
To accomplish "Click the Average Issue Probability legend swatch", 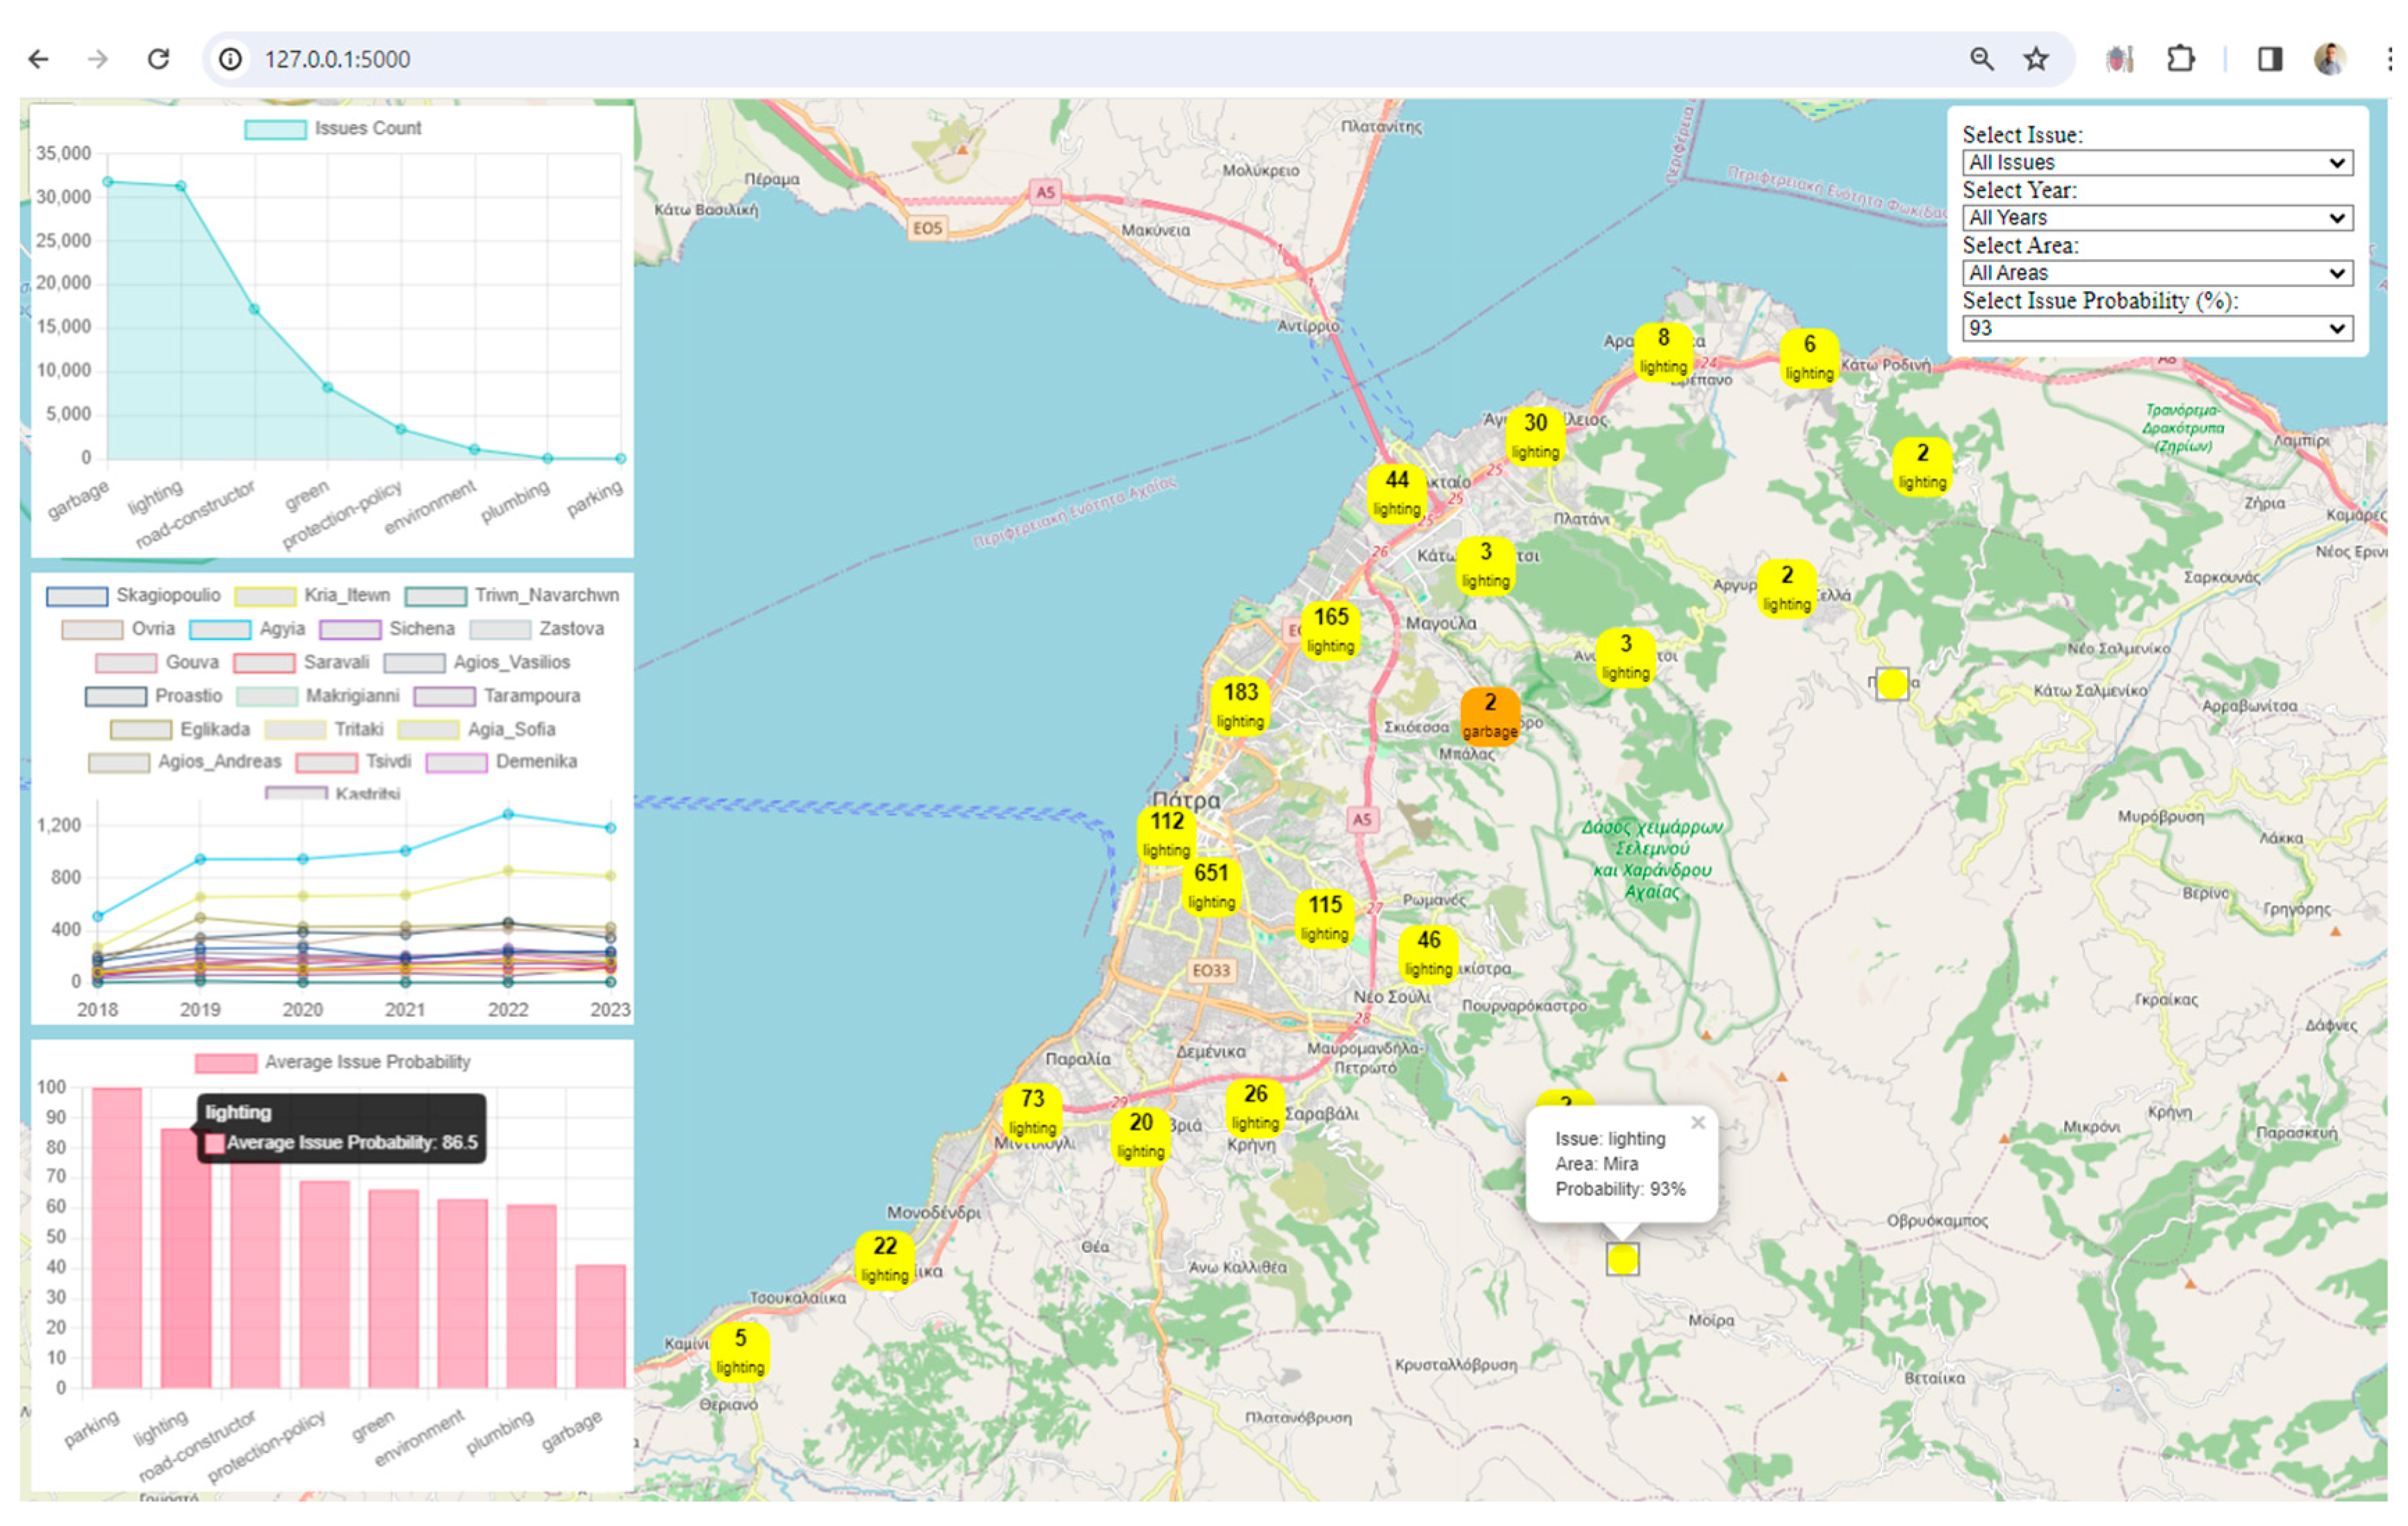I will click(x=226, y=1063).
